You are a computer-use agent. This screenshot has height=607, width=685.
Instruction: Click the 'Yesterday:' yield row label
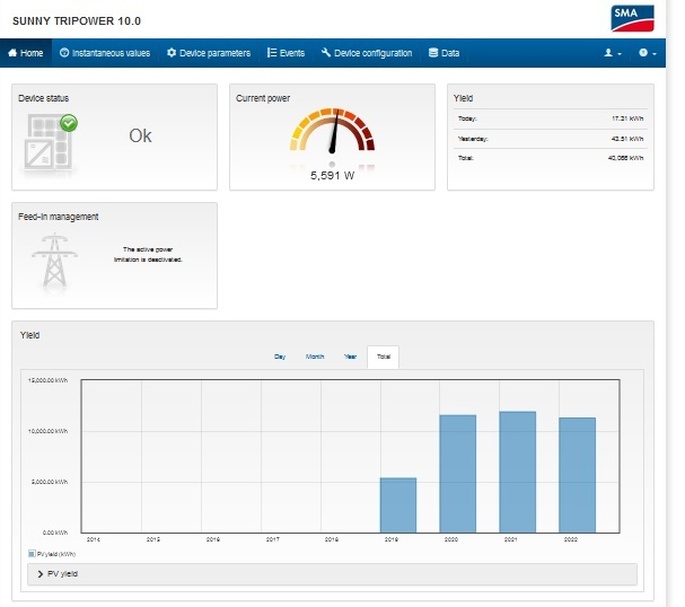pos(473,139)
